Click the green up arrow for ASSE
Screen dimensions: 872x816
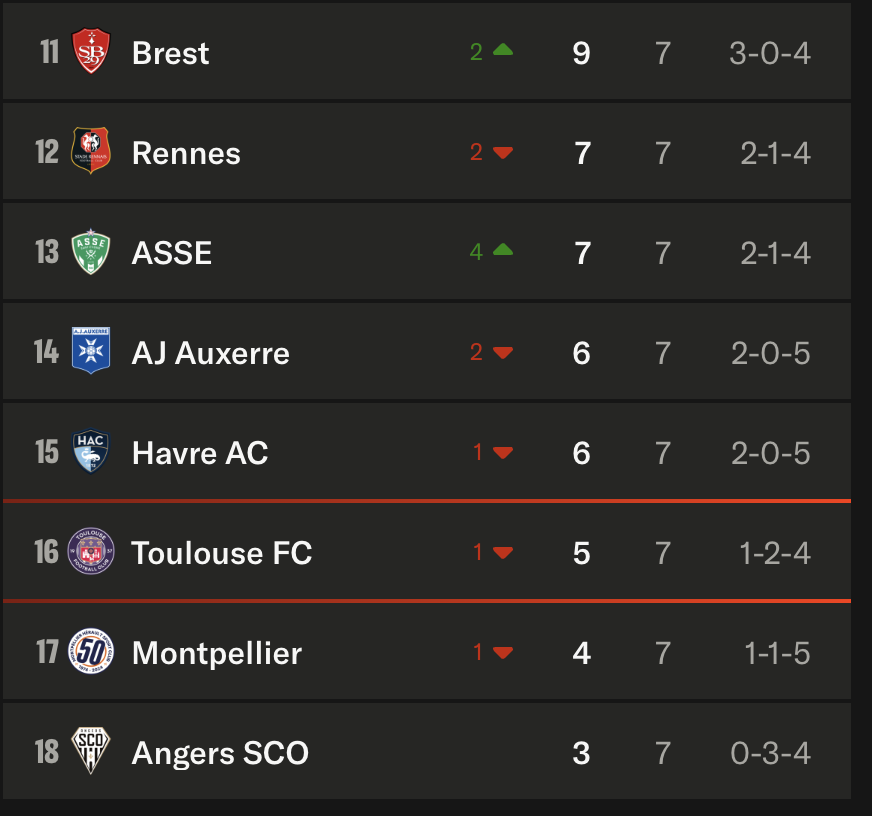pyautogui.click(x=503, y=250)
